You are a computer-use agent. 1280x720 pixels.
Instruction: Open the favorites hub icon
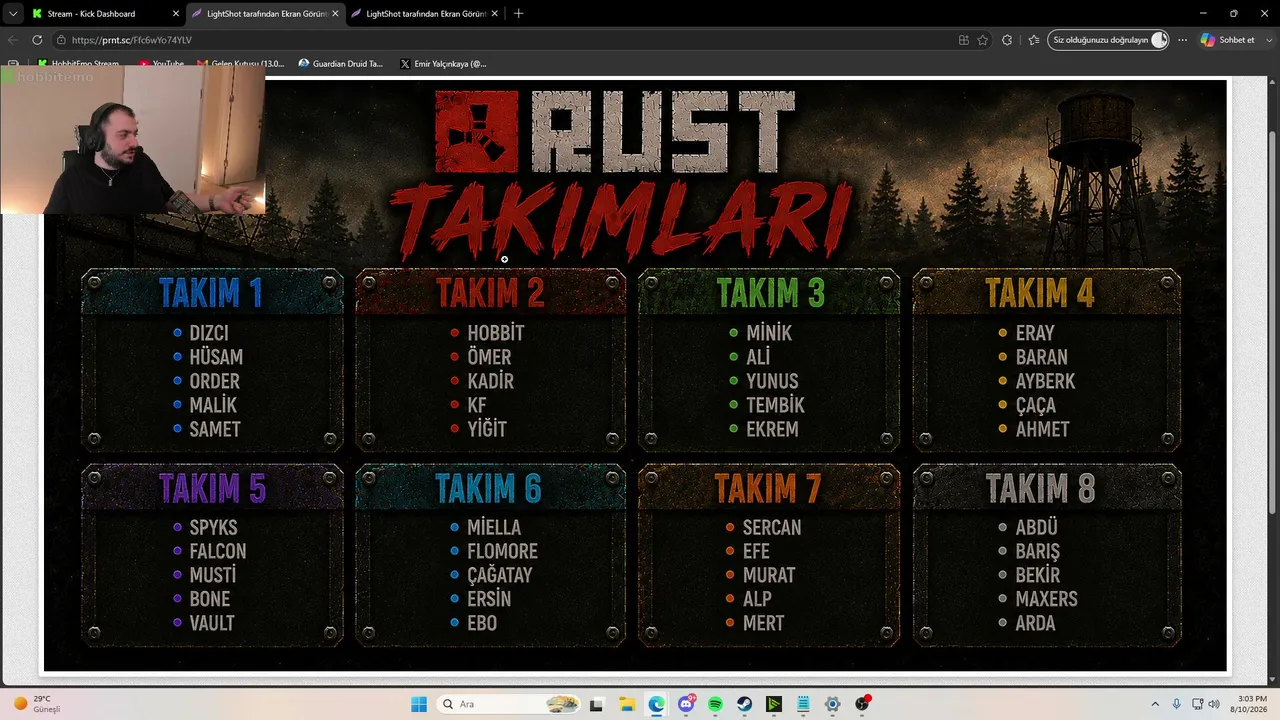point(1033,40)
